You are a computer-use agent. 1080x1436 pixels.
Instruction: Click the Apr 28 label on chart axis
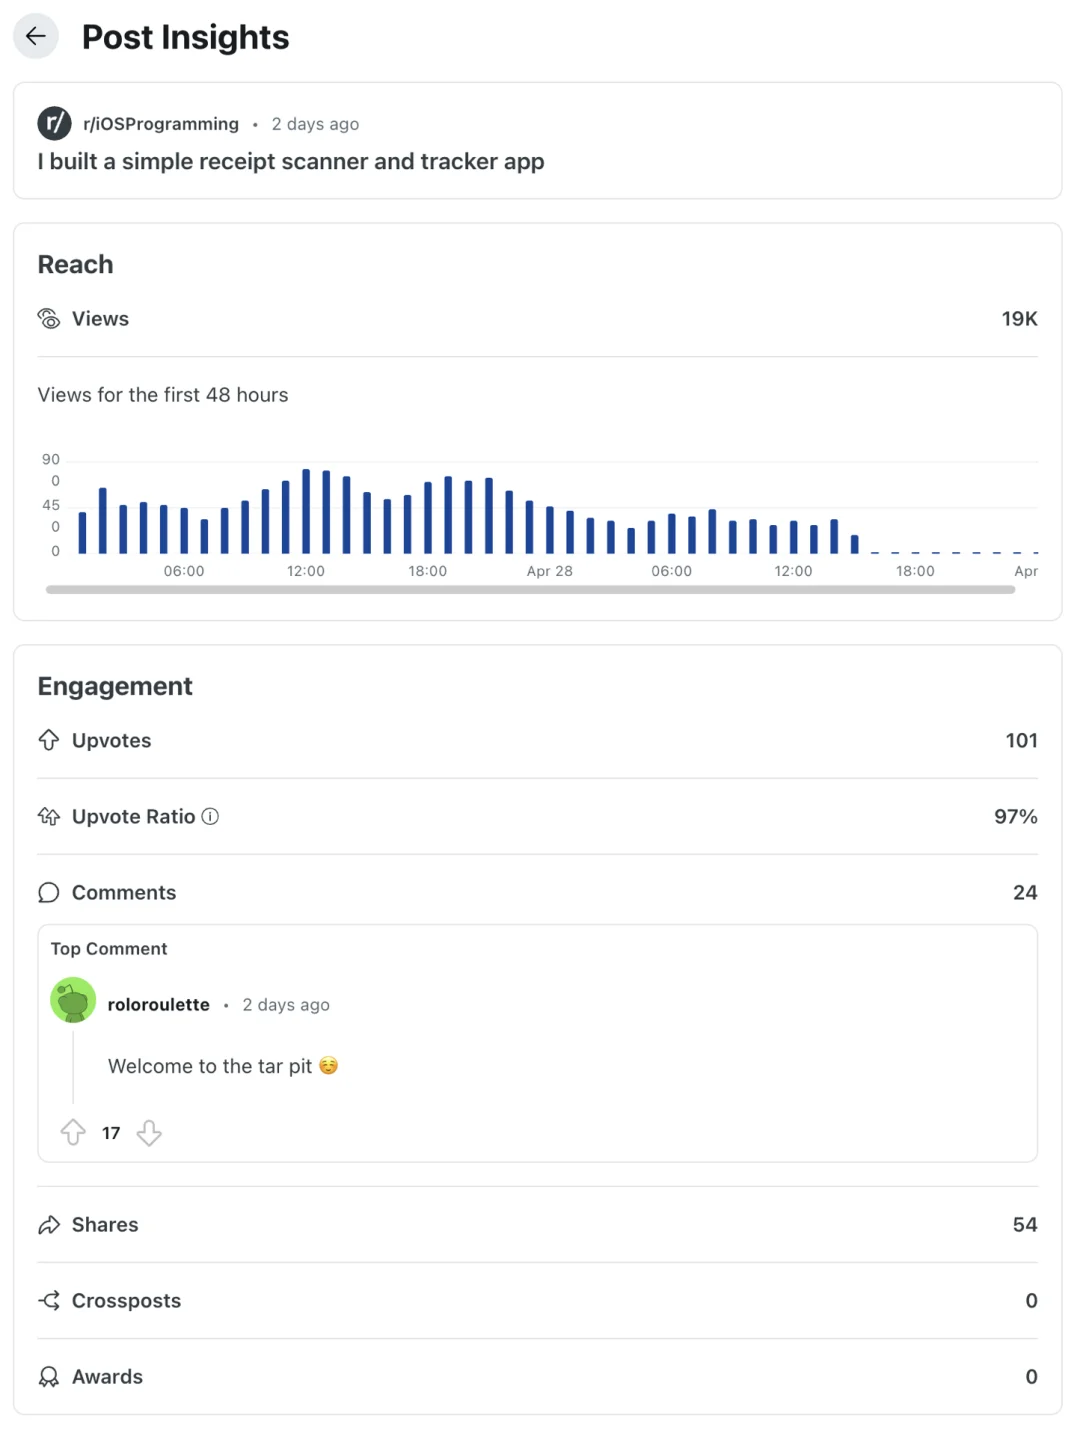[x=549, y=571]
